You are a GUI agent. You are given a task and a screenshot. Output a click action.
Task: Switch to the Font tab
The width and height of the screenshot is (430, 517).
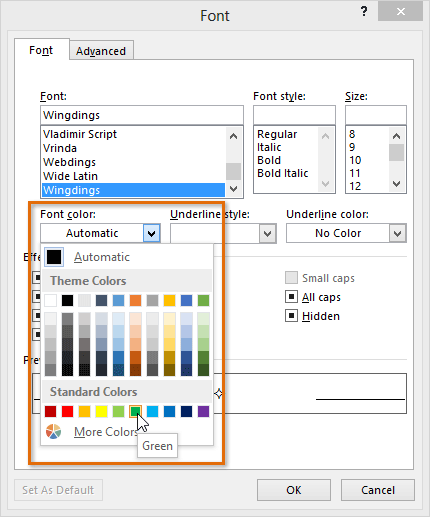41,50
